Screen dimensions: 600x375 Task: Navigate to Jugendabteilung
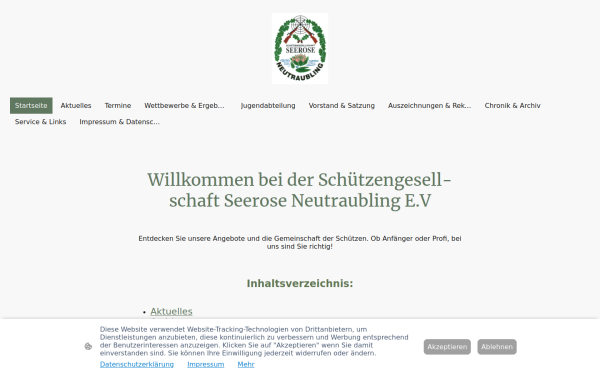[x=268, y=106]
